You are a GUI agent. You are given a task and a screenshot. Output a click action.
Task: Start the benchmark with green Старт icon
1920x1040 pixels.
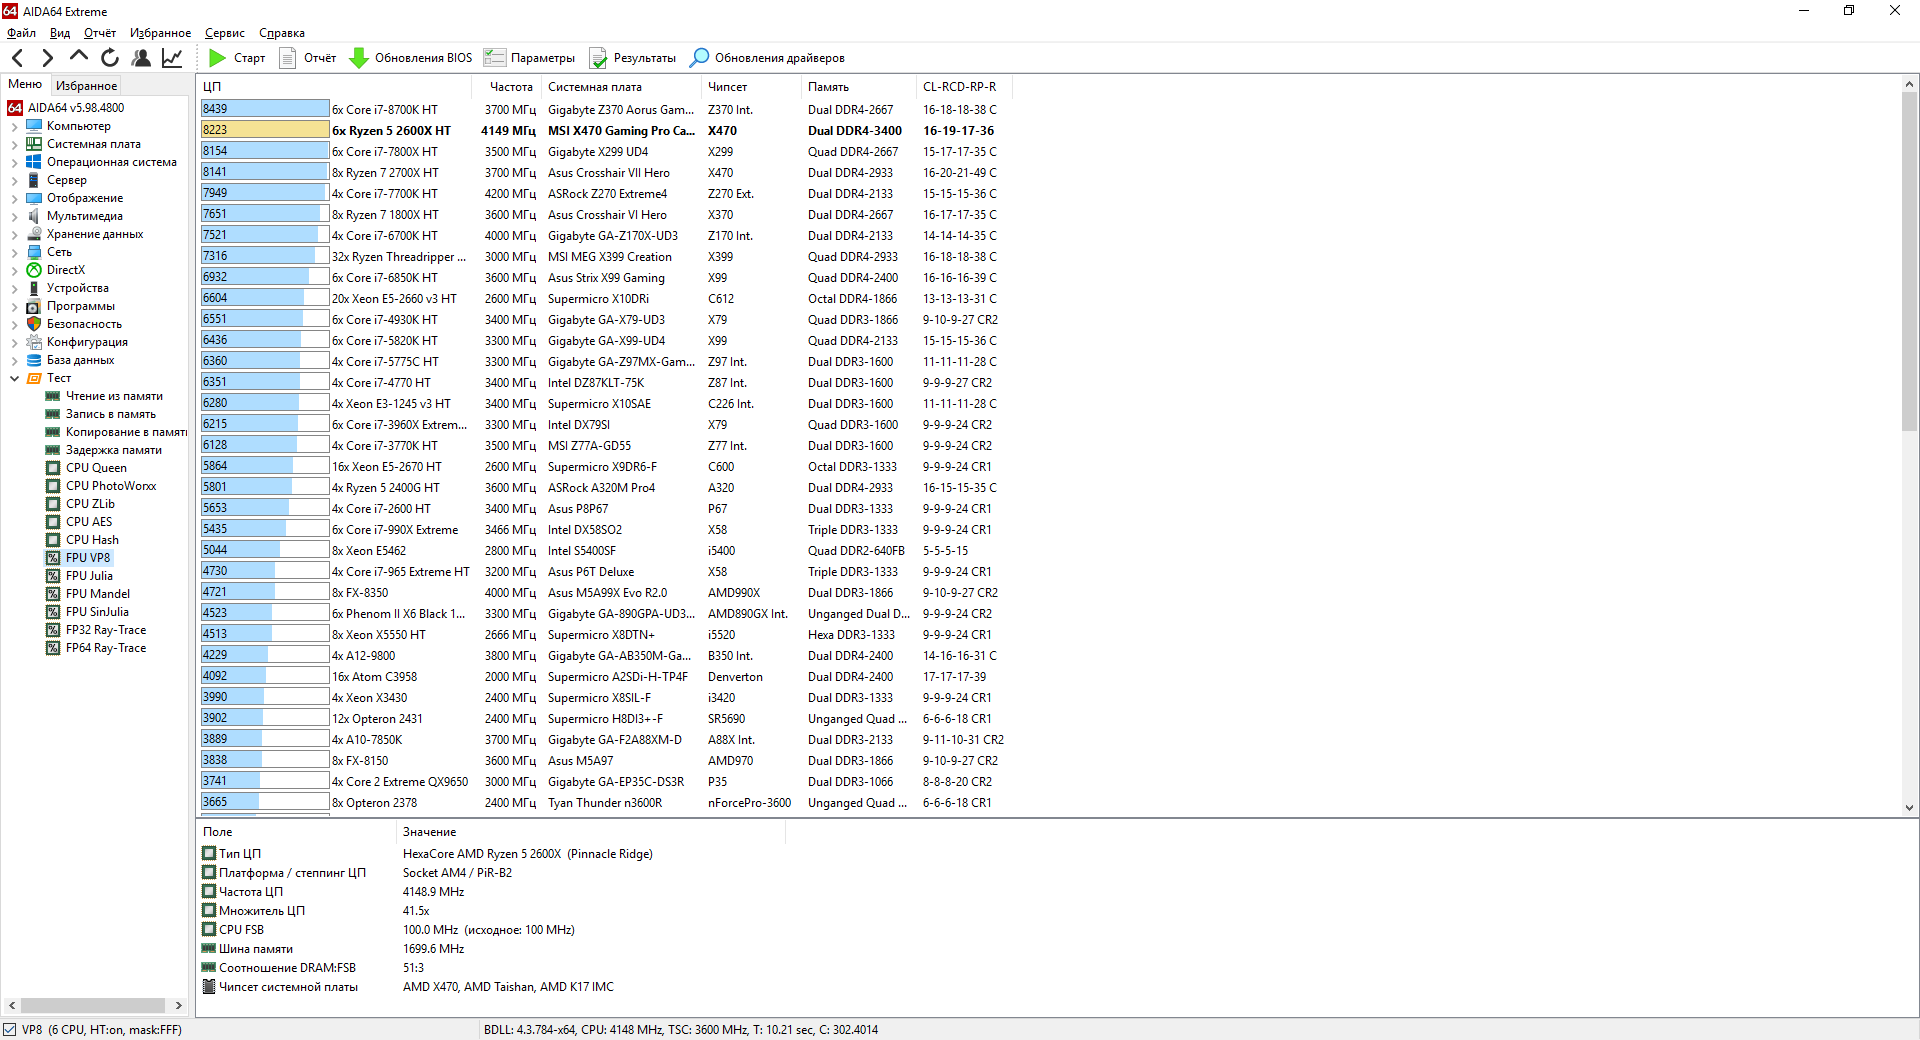click(217, 58)
